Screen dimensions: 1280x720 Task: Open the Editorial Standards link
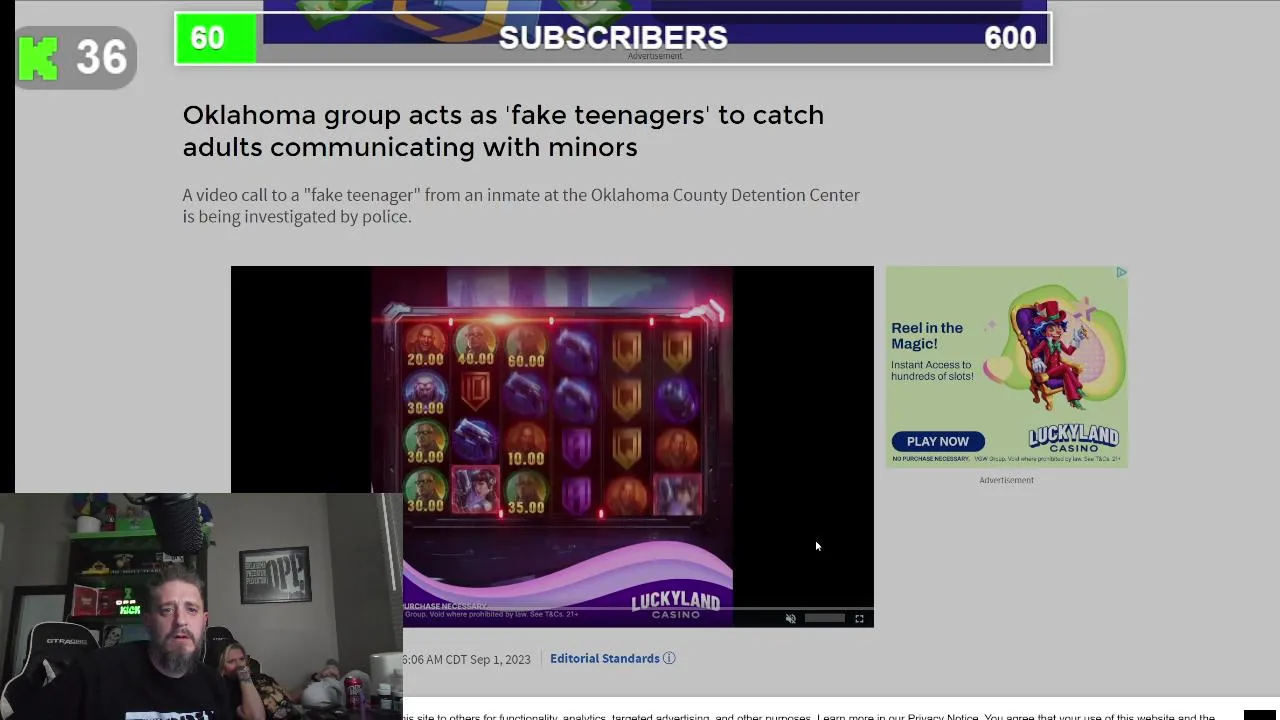[x=605, y=658]
